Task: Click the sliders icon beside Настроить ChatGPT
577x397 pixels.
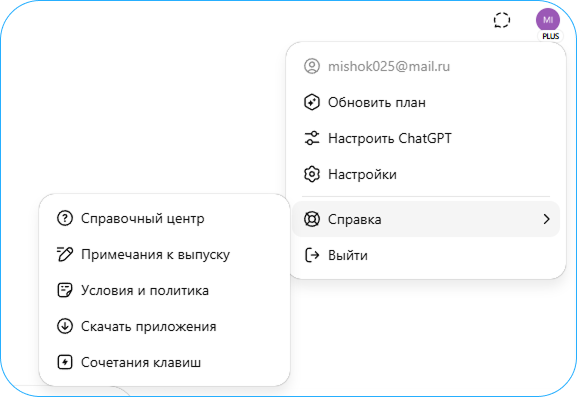Action: (x=312, y=138)
